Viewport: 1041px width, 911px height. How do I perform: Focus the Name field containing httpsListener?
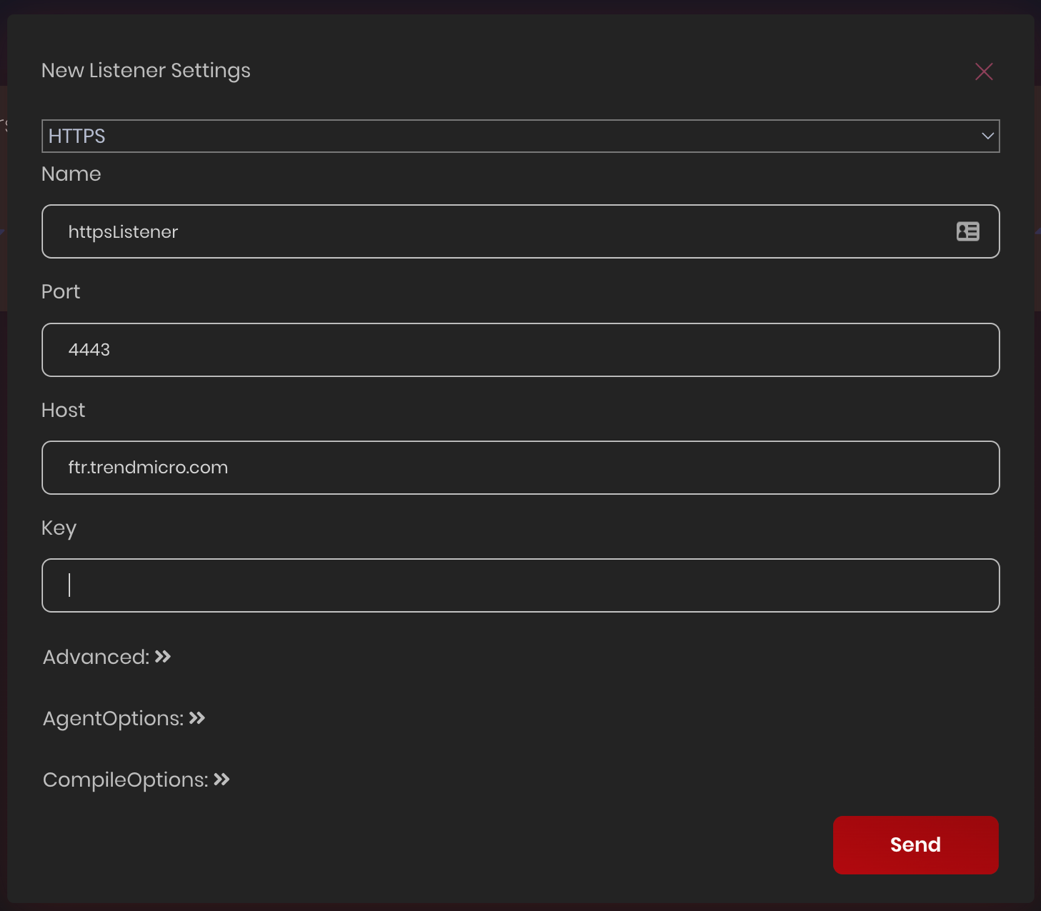(500, 232)
